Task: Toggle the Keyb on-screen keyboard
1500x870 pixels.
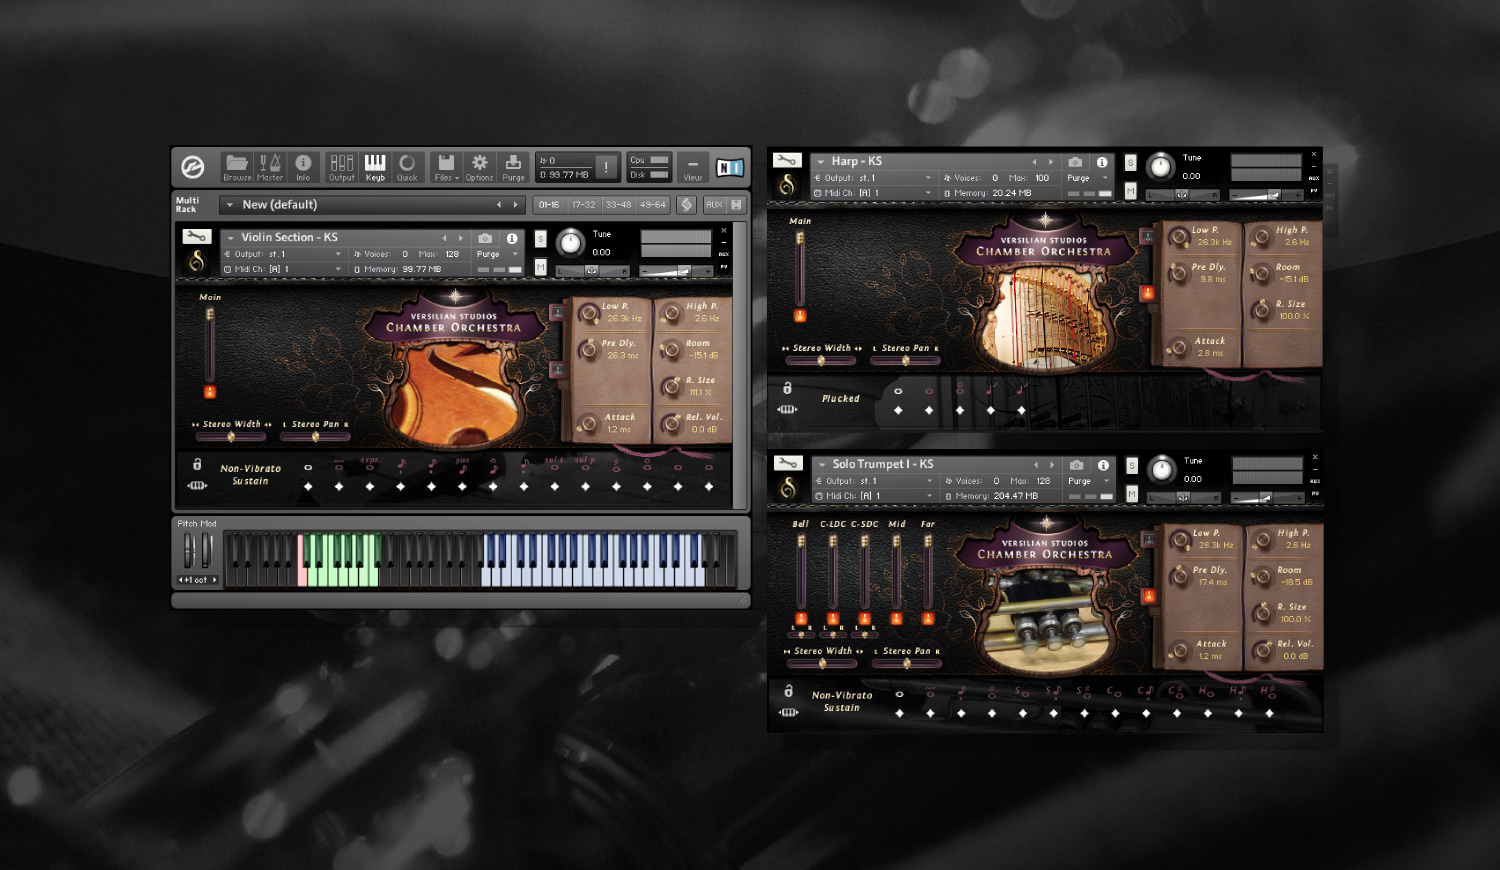Action: point(375,167)
